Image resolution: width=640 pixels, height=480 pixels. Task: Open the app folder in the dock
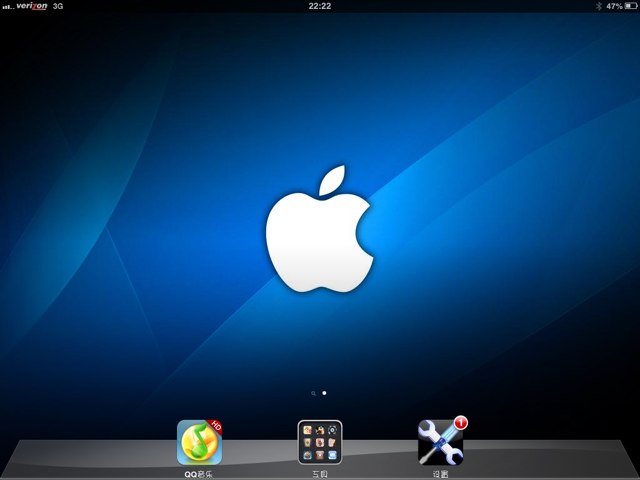320,442
